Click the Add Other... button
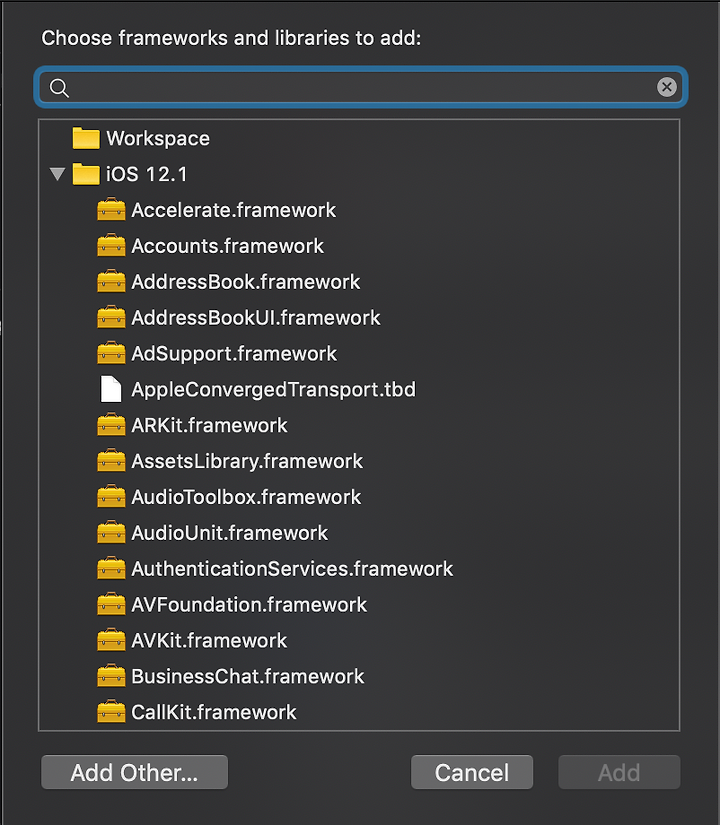 (135, 772)
